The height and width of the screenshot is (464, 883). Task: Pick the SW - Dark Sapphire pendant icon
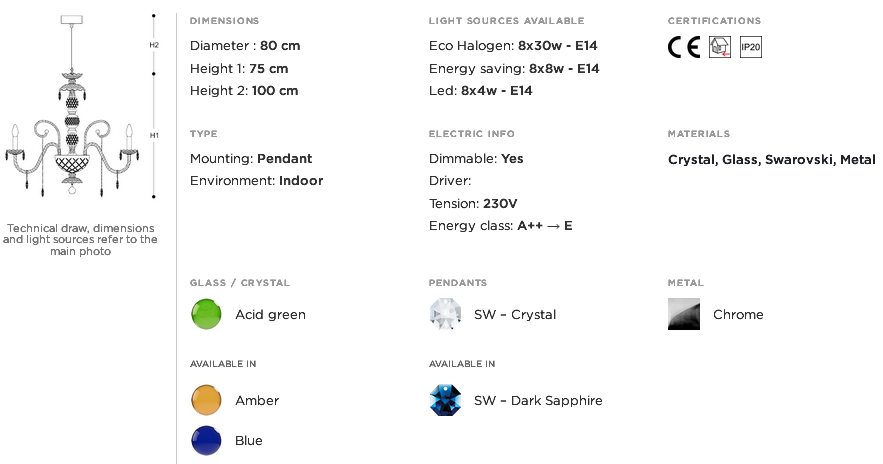point(445,400)
